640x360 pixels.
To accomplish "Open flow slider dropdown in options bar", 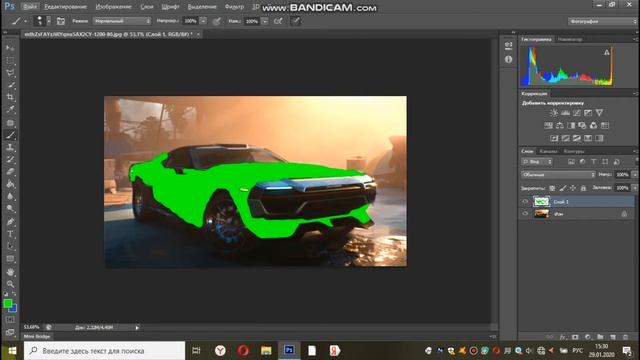I will tap(265, 21).
